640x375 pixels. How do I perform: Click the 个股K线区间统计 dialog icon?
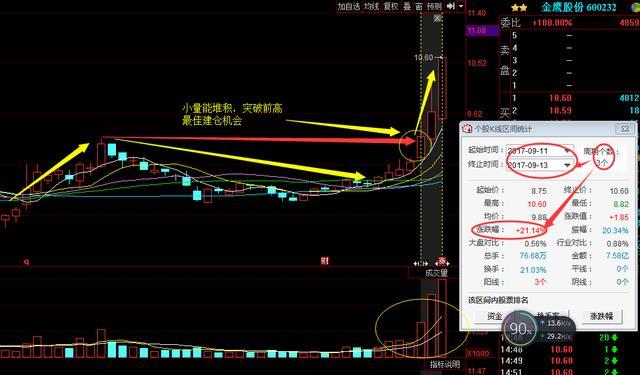point(467,129)
